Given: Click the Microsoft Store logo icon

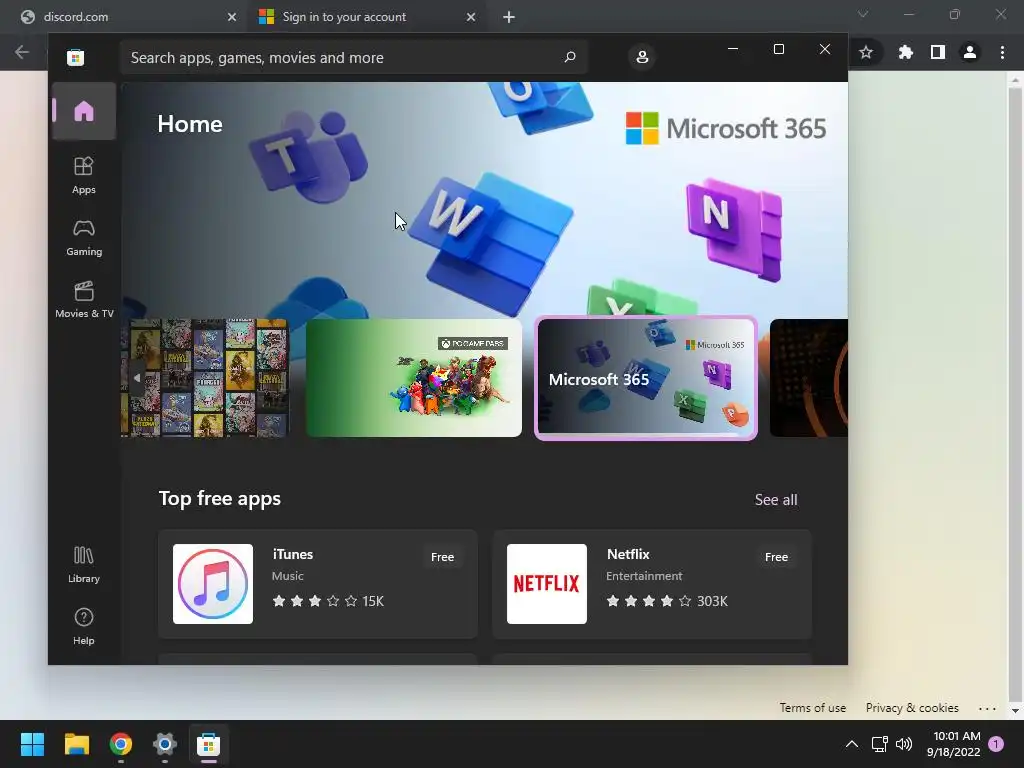Looking at the screenshot, I should coord(76,57).
